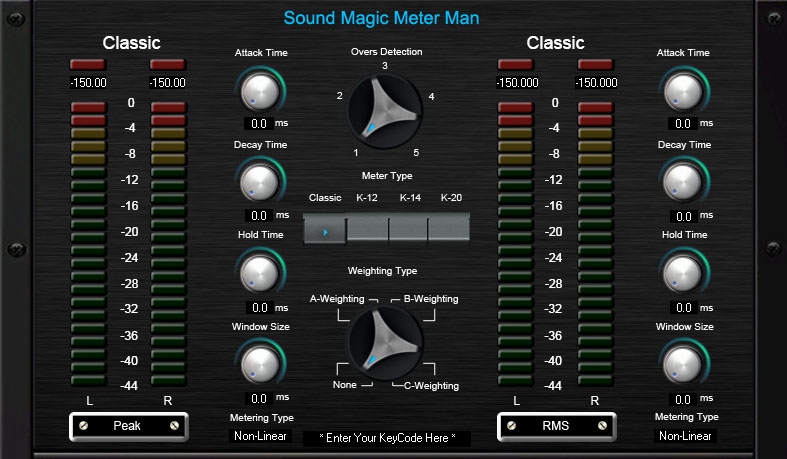Click left meter R channel LED column
This screenshot has width=787, height=459.
168,244
